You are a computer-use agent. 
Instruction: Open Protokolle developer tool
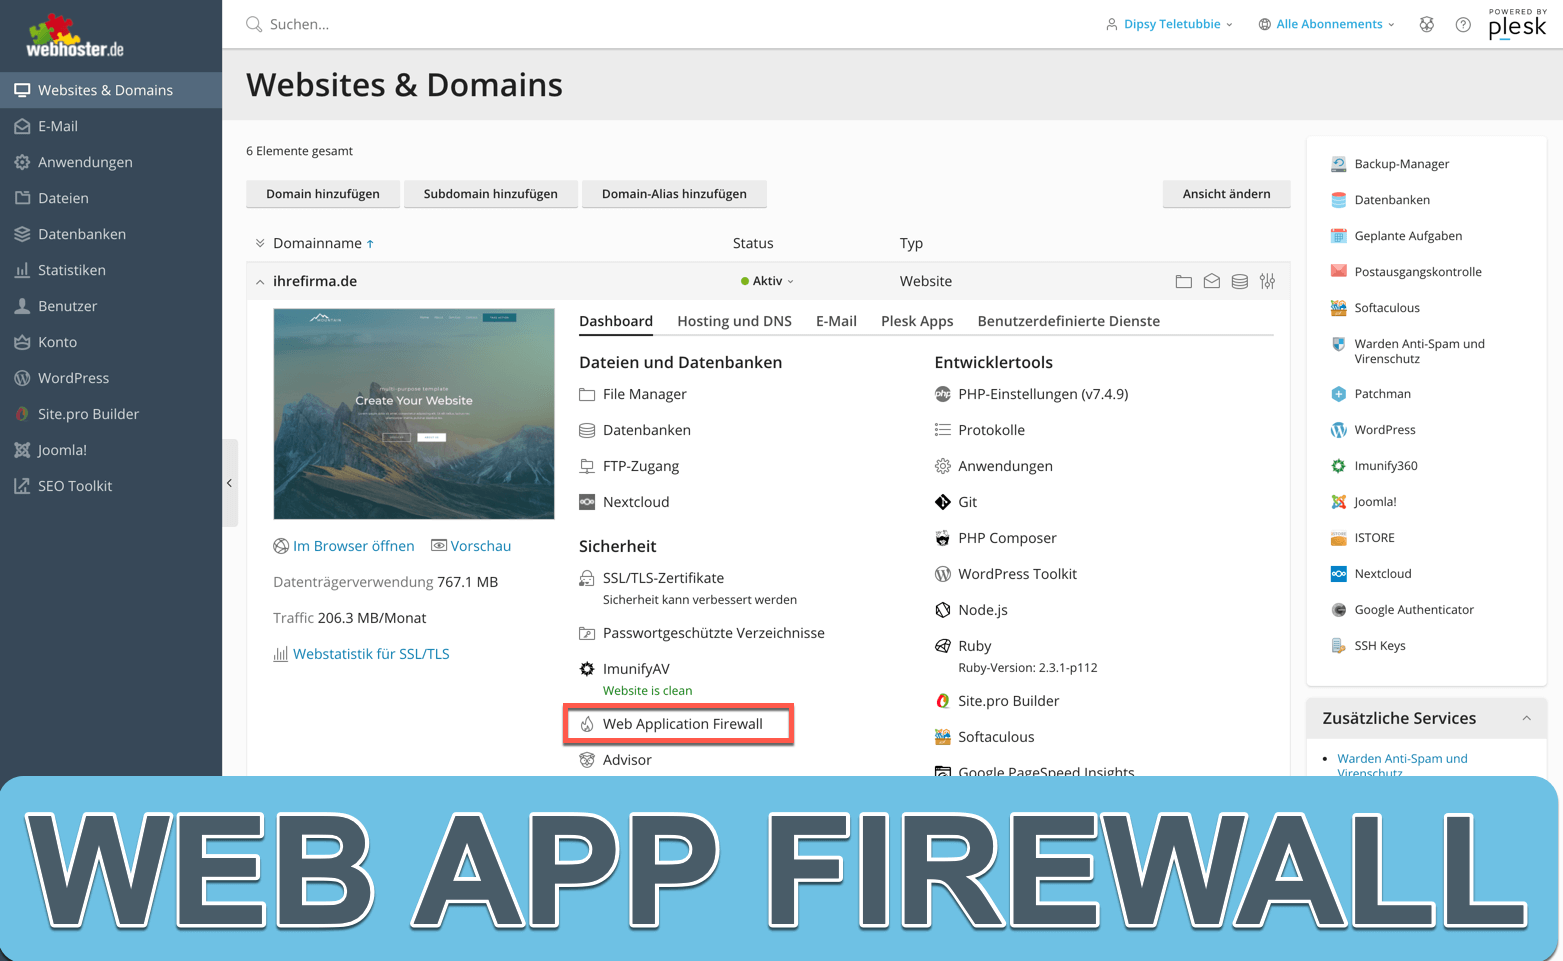[x=980, y=430]
